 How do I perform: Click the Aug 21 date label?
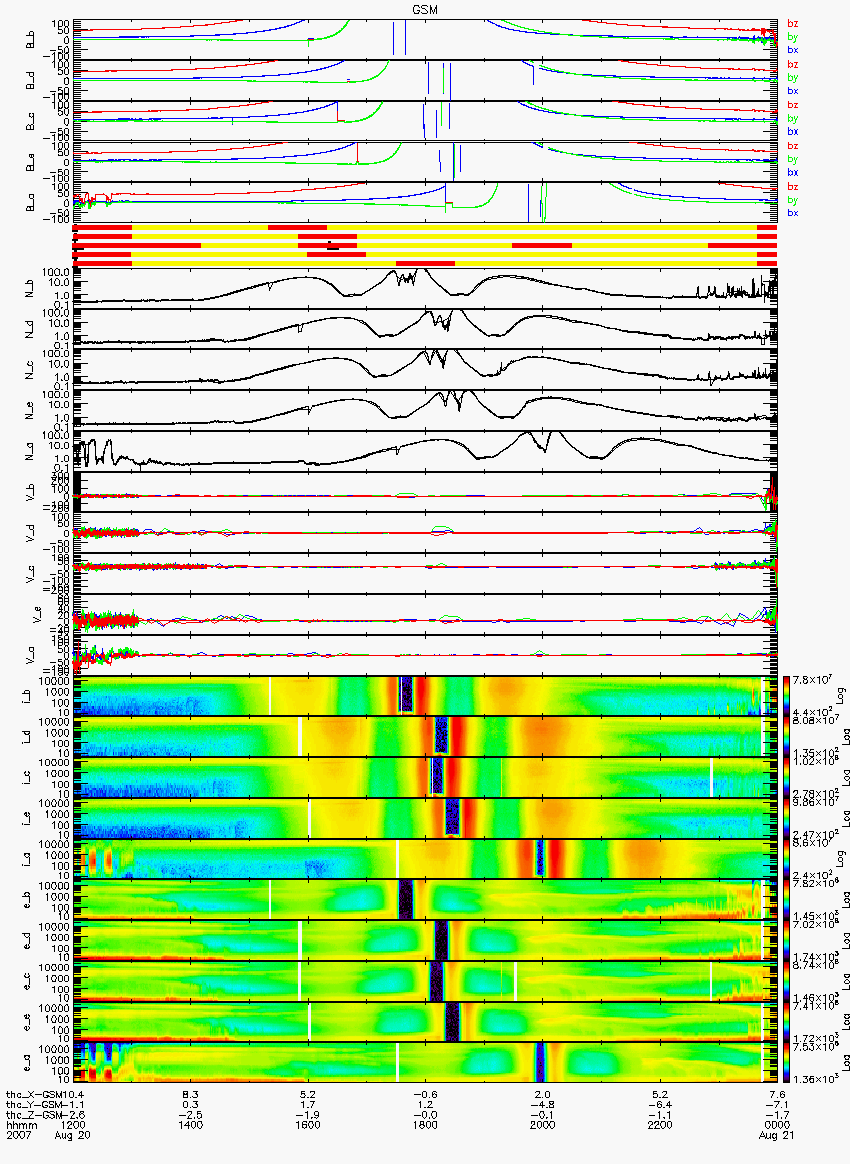[777, 1135]
